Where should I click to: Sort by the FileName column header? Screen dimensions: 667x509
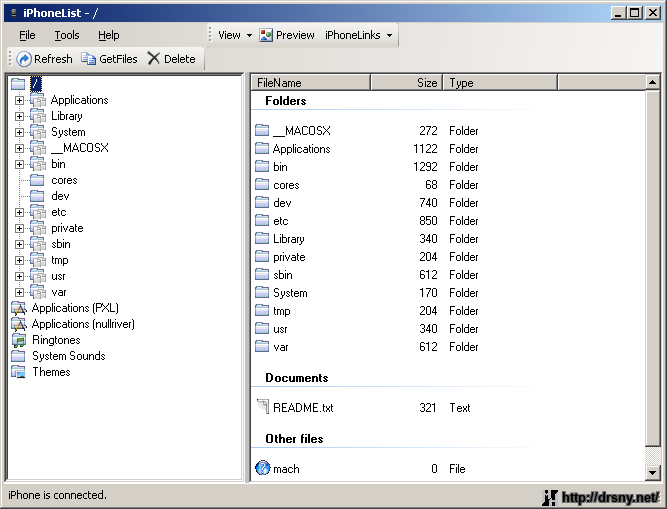coord(311,82)
